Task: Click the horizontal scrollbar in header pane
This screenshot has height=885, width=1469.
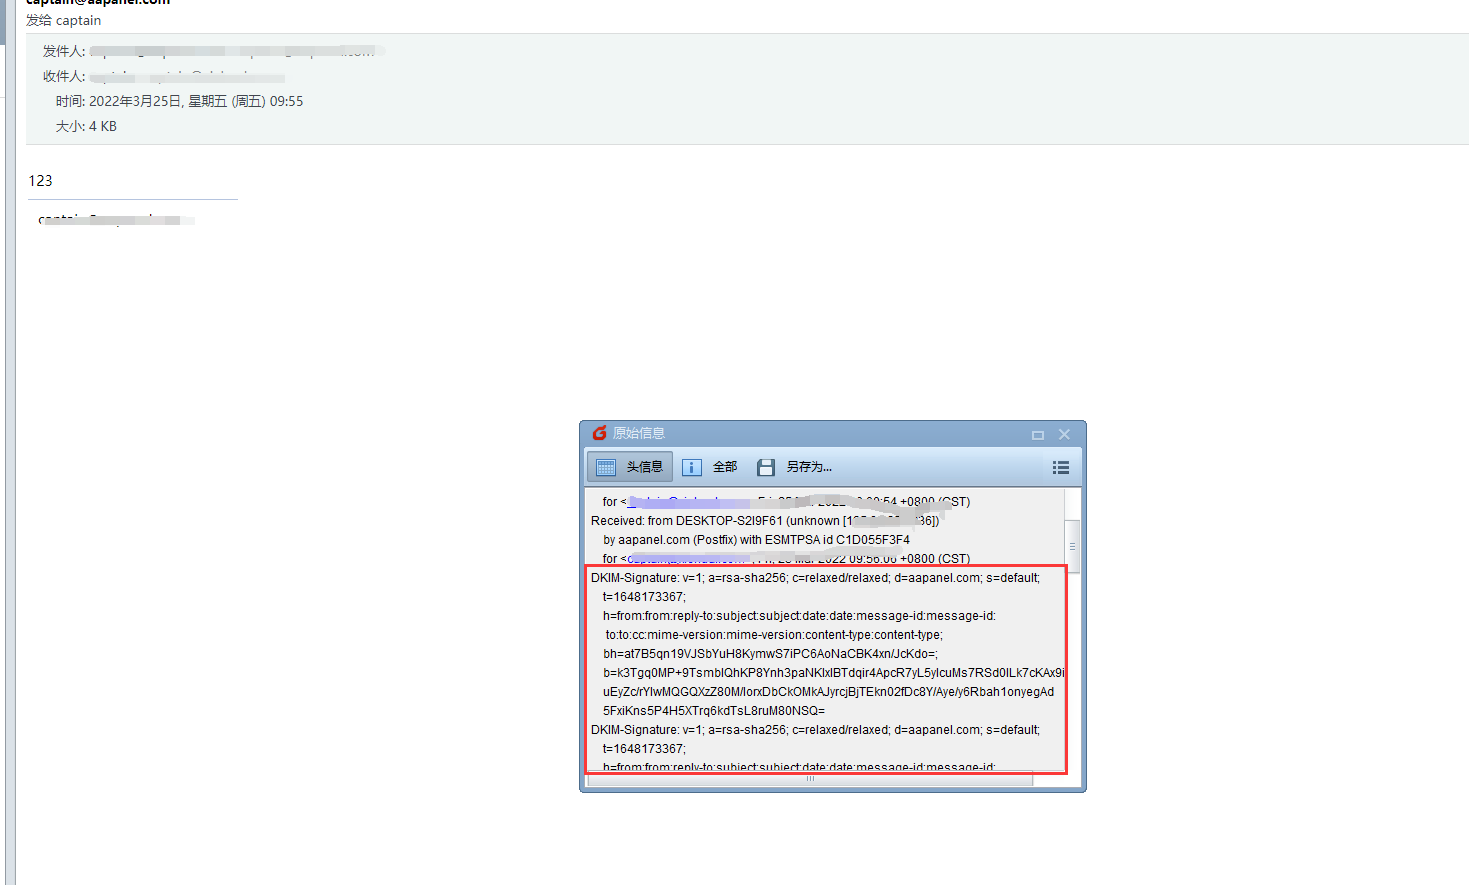Action: tap(810, 779)
